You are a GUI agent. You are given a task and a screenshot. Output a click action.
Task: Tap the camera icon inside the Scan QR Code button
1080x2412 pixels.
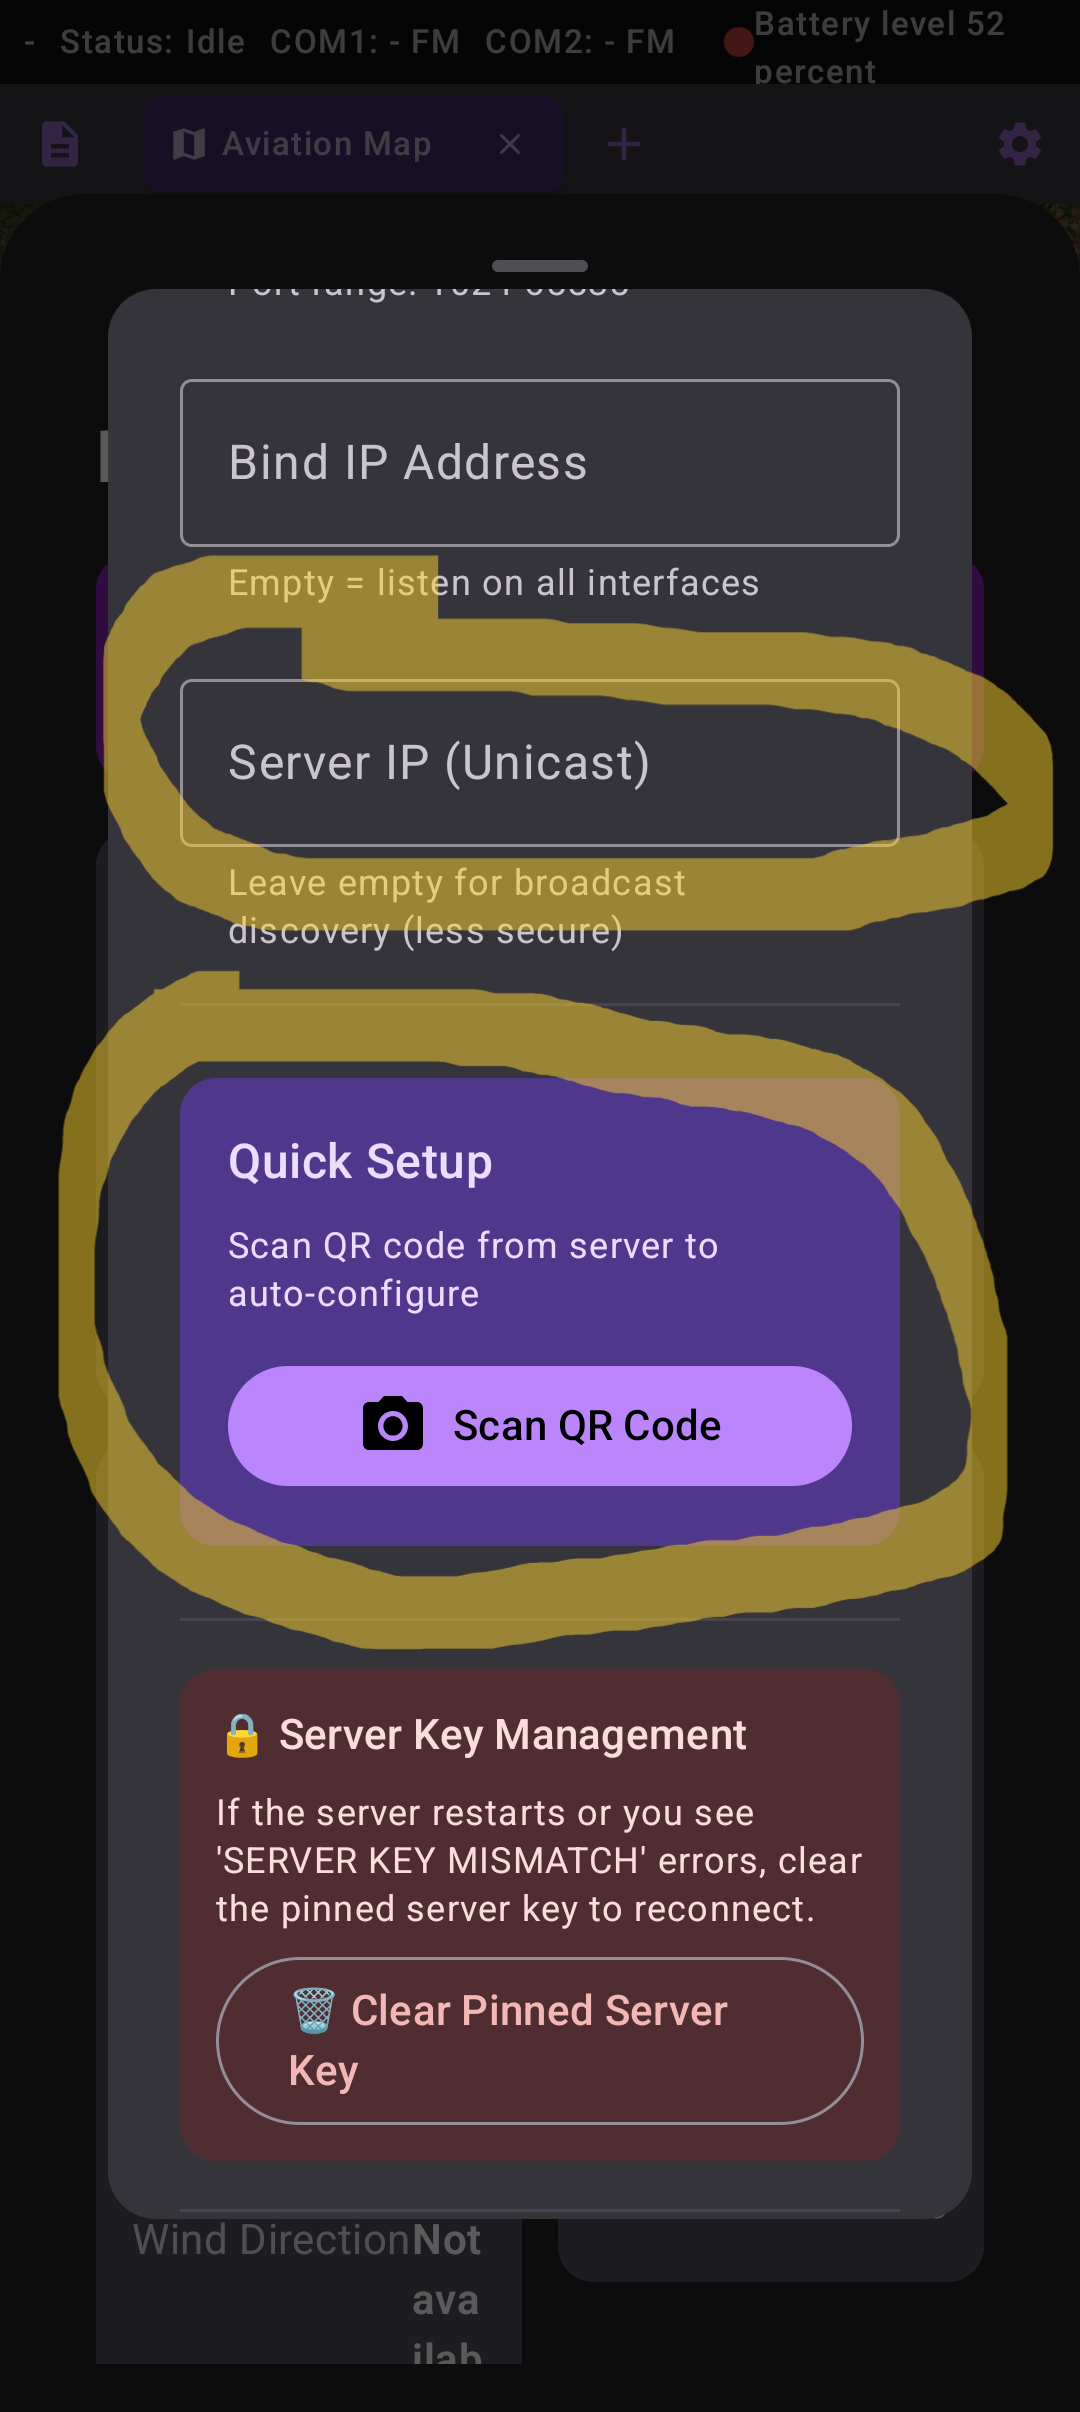coord(391,1426)
